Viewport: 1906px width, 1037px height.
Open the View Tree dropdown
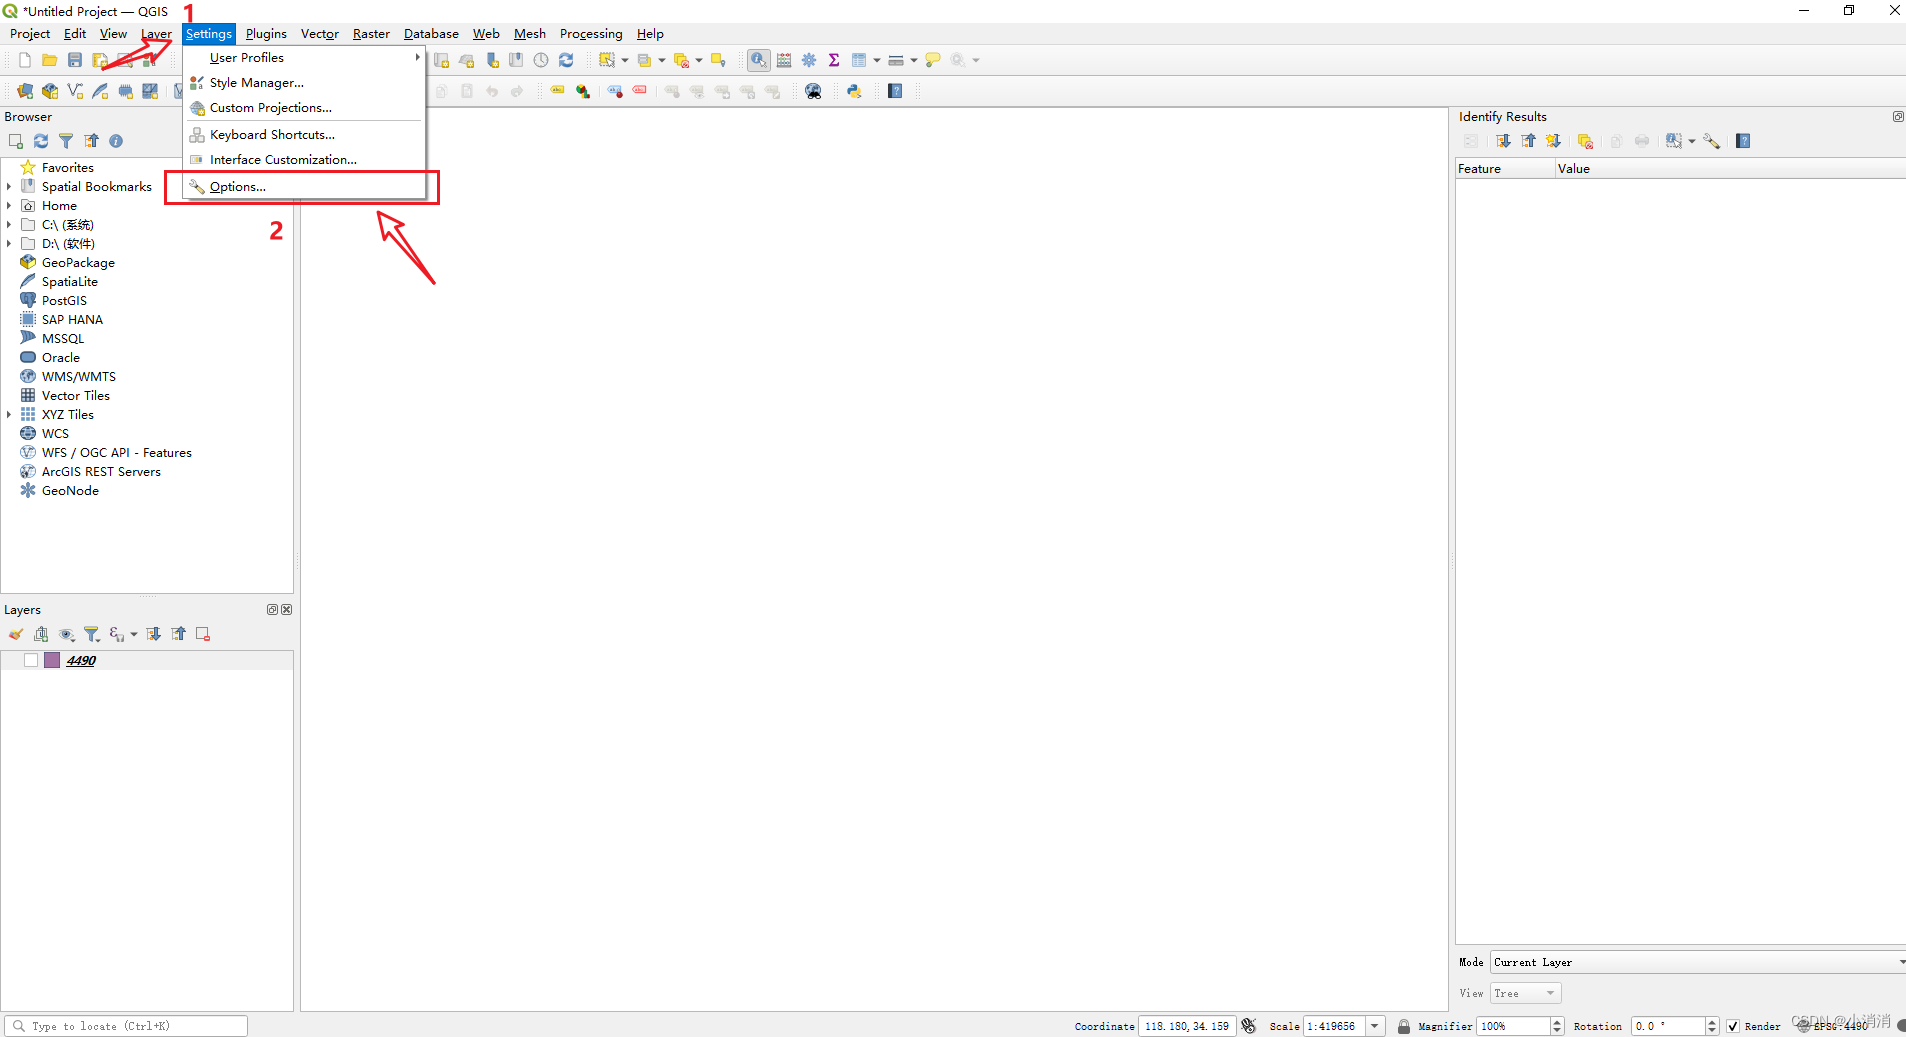click(1526, 993)
